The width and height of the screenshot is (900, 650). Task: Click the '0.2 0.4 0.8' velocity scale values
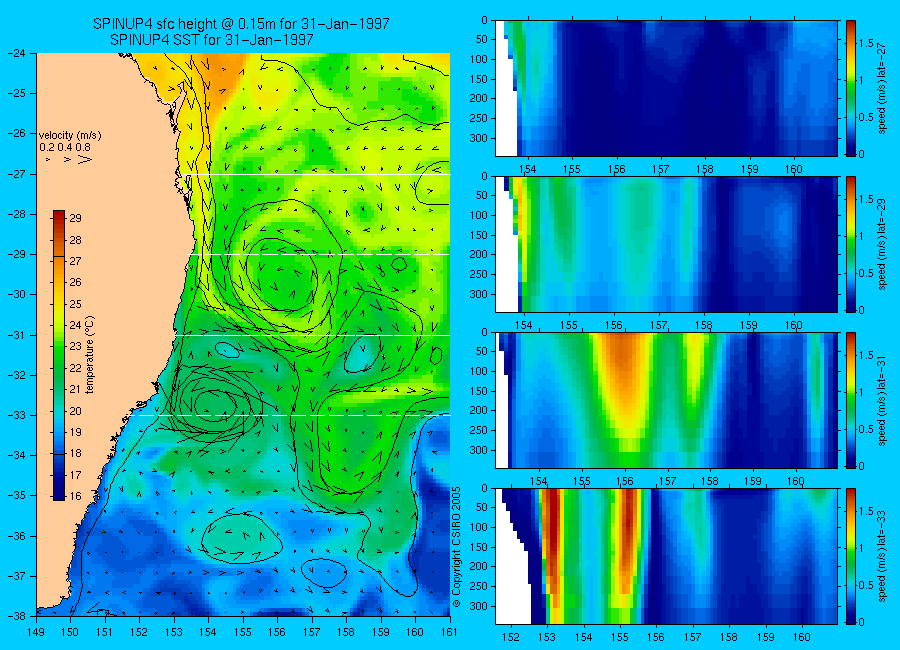pos(65,148)
